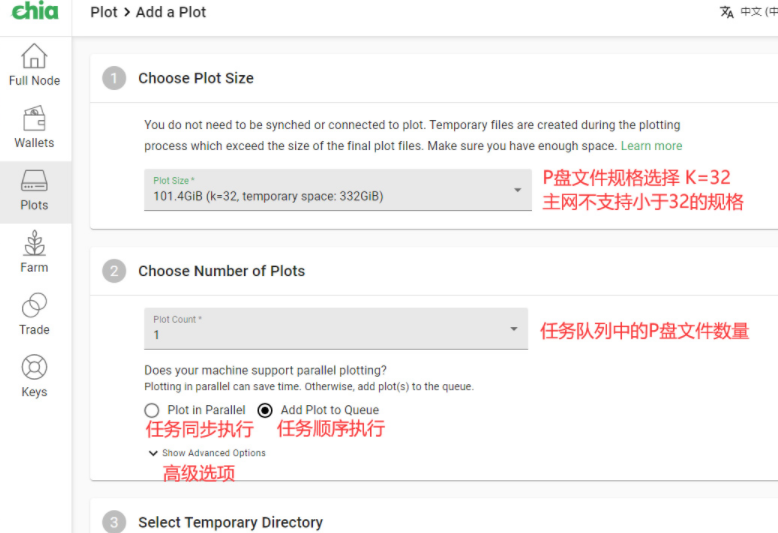This screenshot has width=778, height=533.
Task: Select the Plot in Parallel option
Action: pyautogui.click(x=152, y=410)
